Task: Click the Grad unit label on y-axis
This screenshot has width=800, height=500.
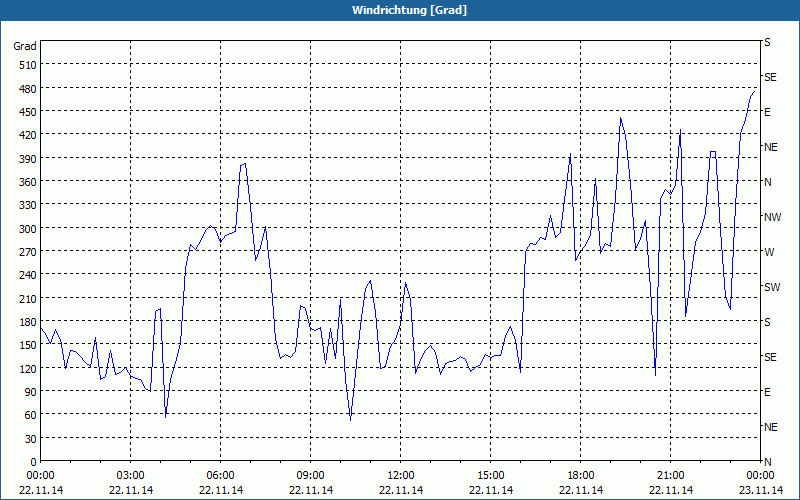Action: tap(25, 46)
